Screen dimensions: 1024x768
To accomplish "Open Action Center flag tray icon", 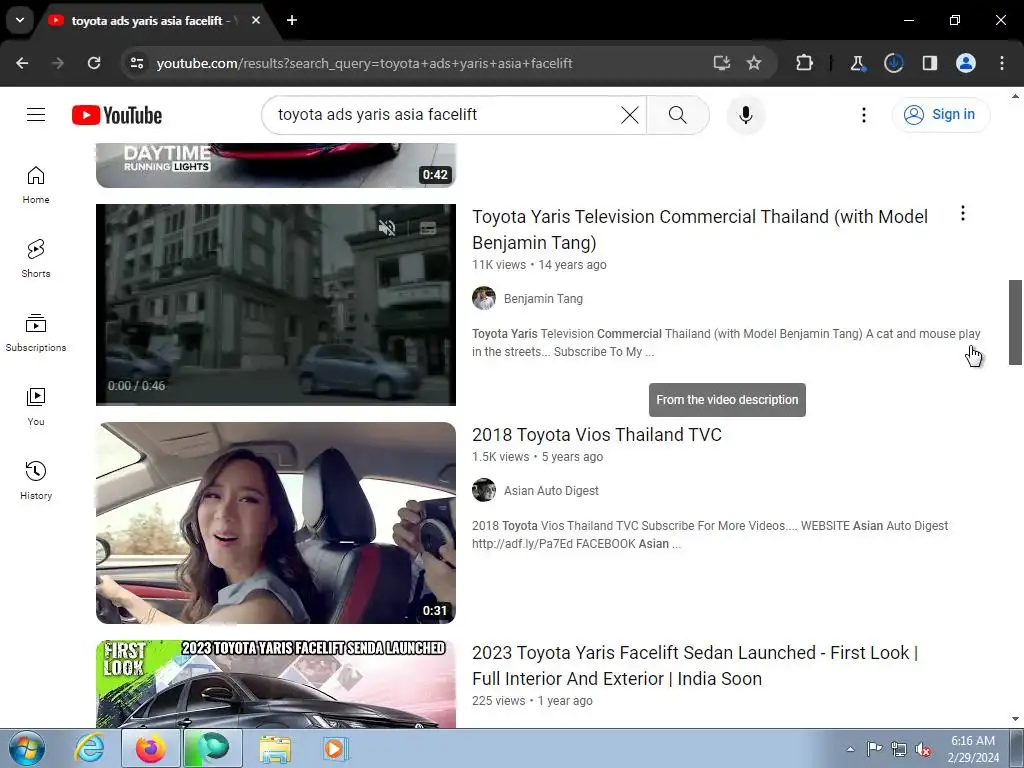I will [x=874, y=749].
